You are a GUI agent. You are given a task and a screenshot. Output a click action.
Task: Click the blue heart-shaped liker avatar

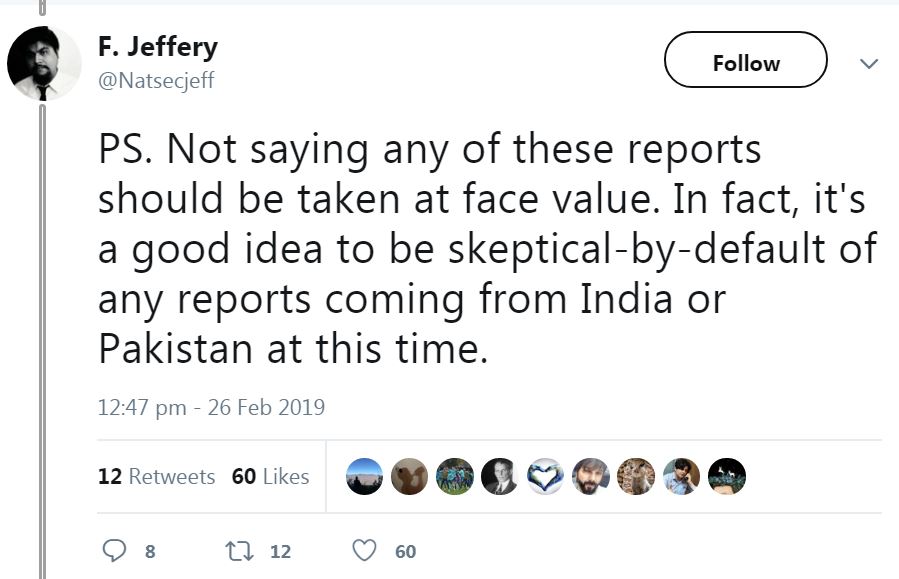pyautogui.click(x=545, y=477)
